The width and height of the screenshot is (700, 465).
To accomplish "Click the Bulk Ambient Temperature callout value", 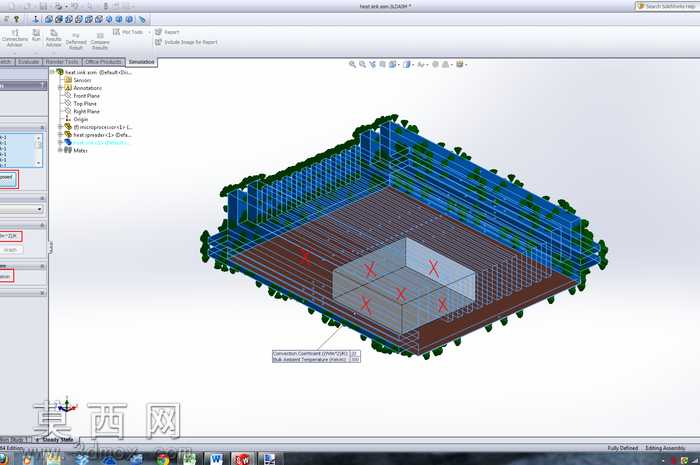I will pyautogui.click(x=354, y=359).
